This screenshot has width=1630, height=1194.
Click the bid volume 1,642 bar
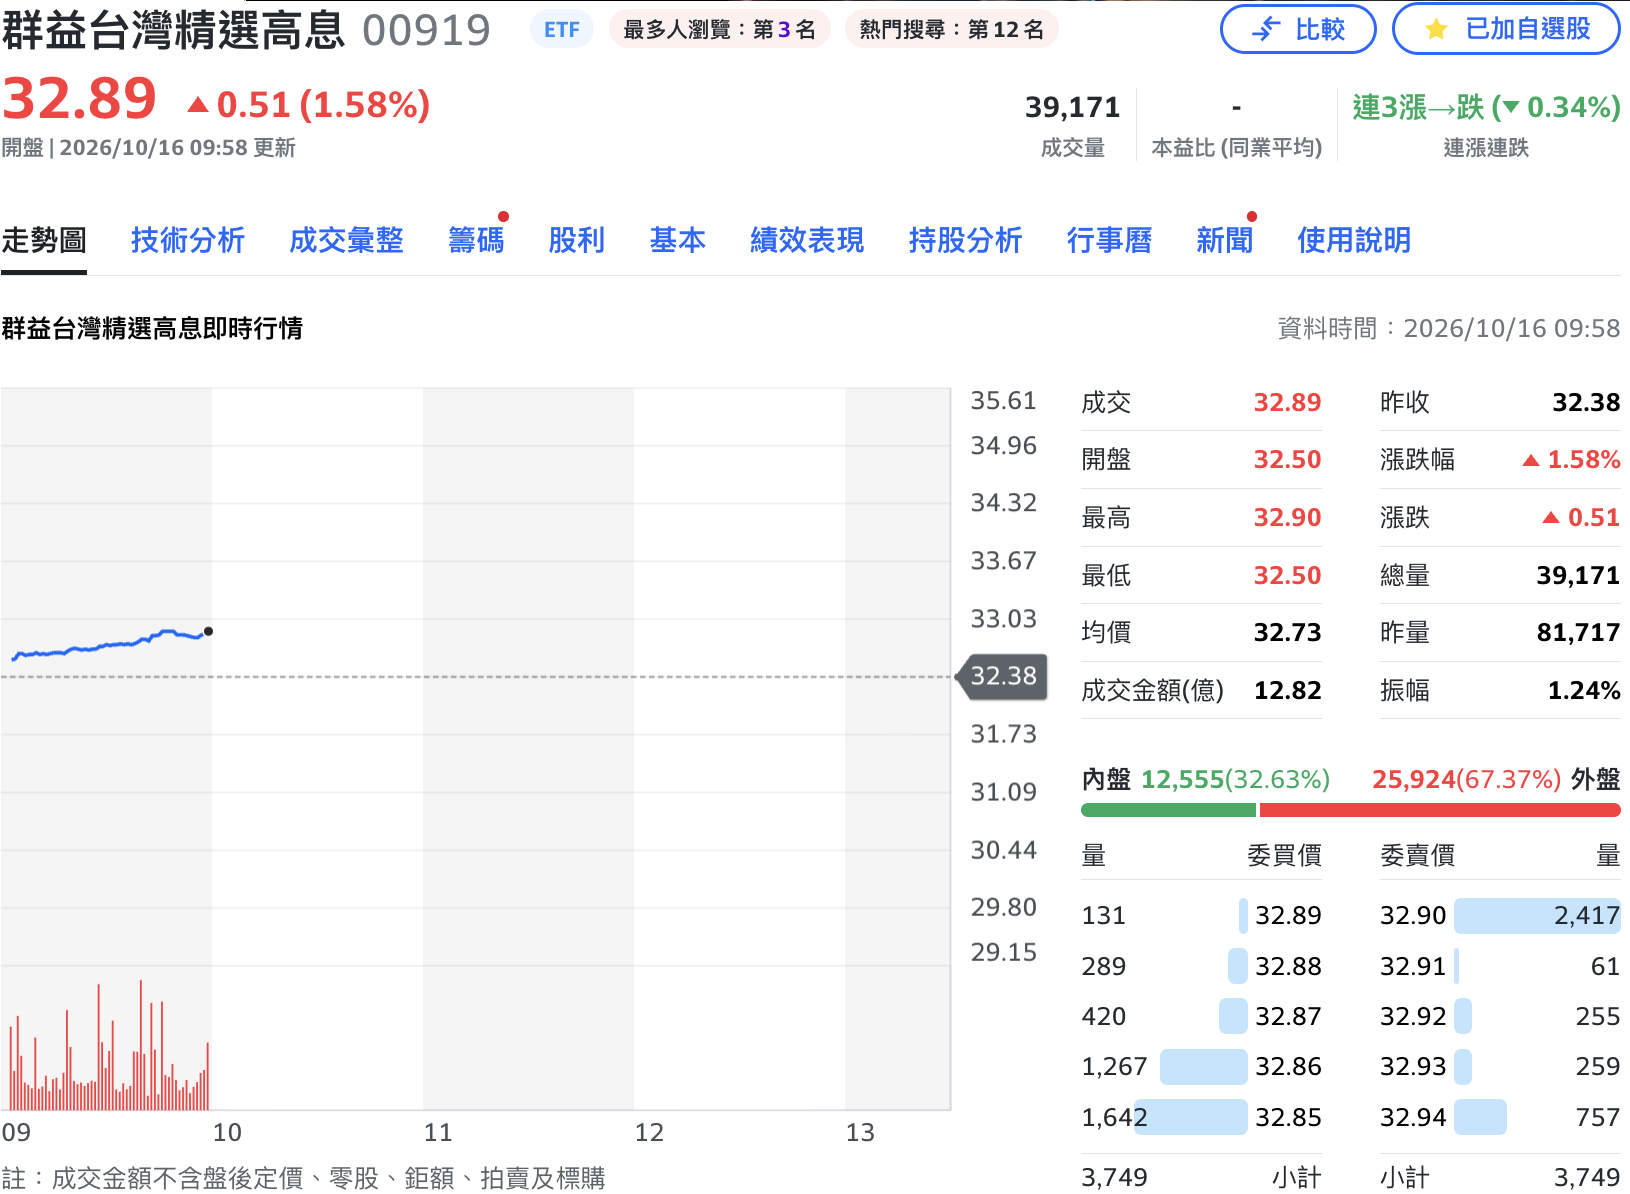[1190, 1117]
